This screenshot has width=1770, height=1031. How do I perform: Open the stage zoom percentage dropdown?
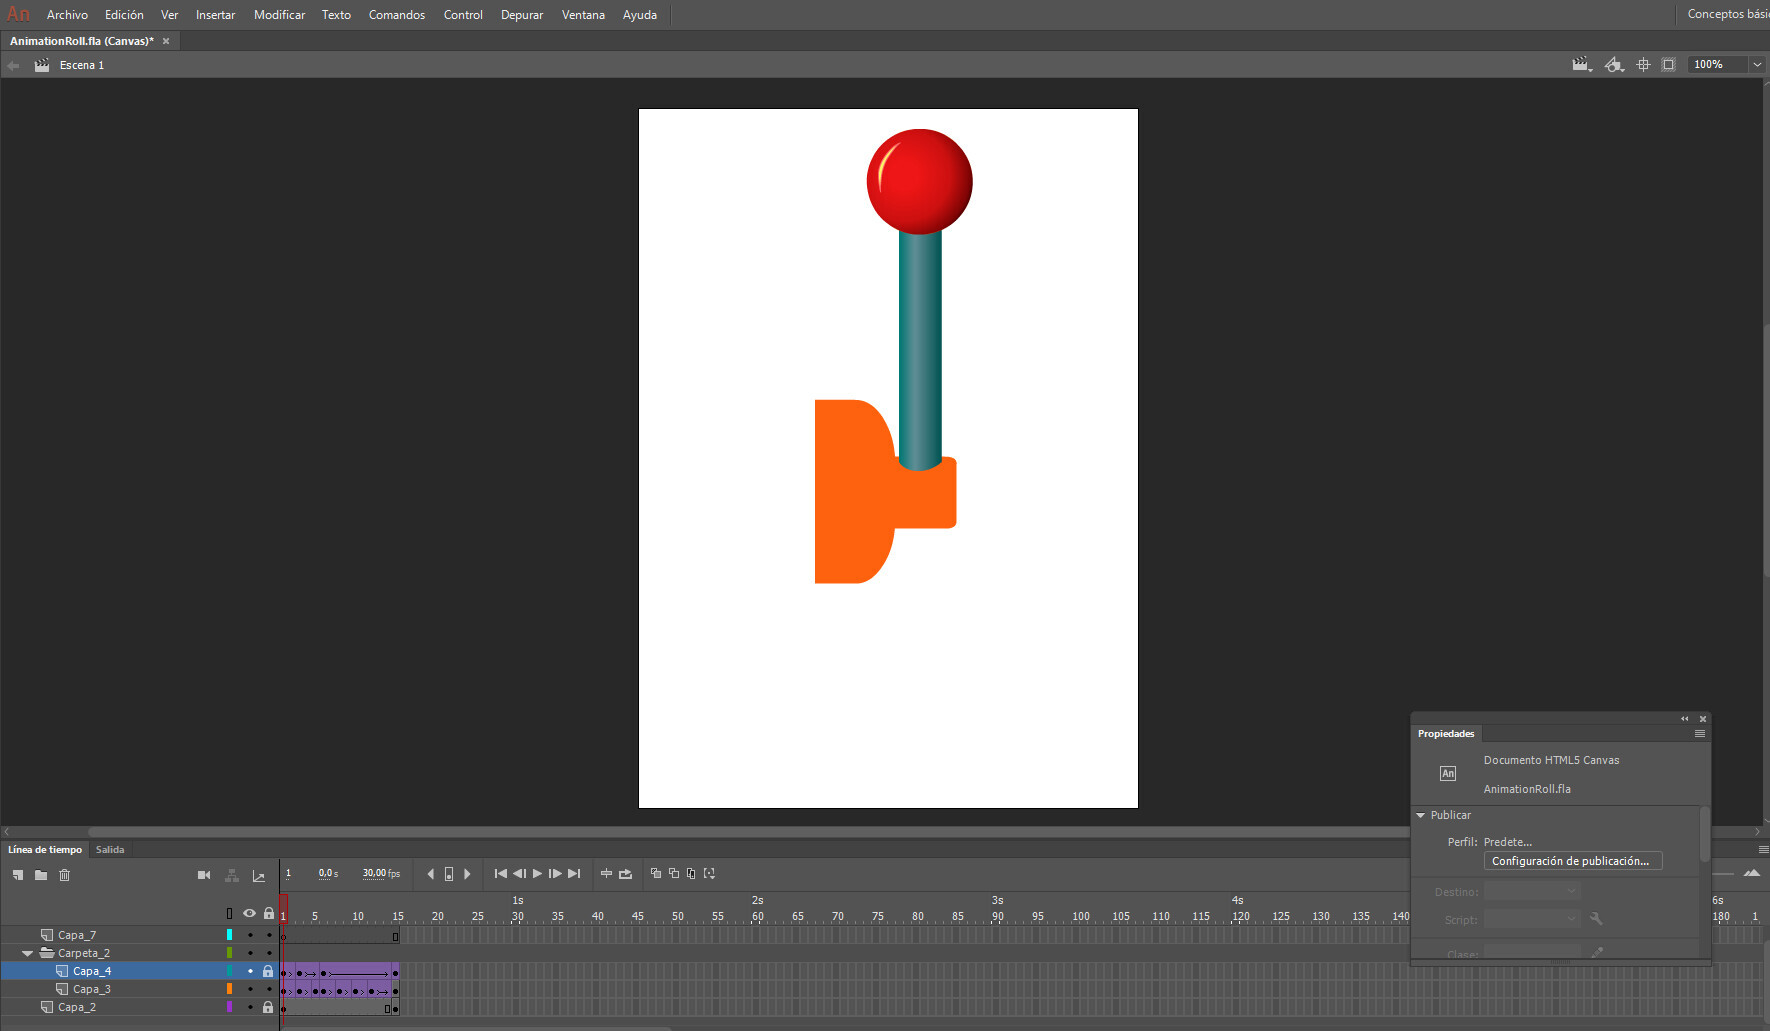(1757, 65)
